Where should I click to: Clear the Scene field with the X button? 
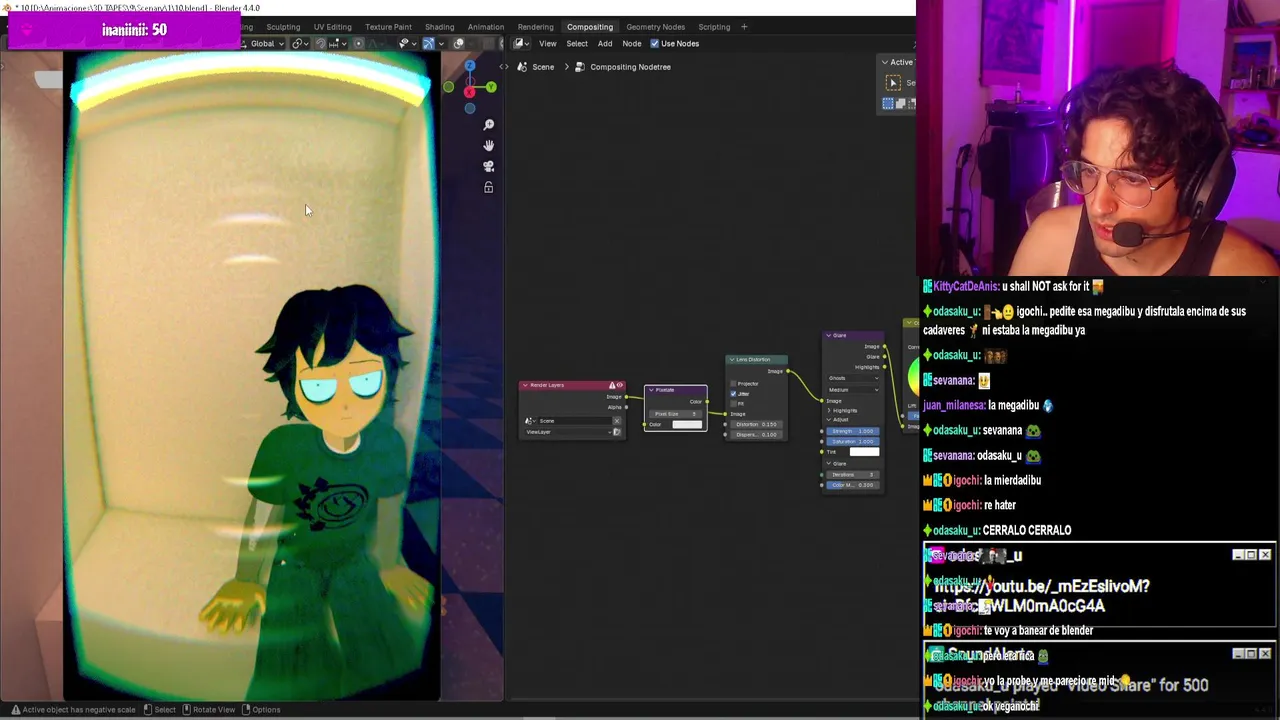click(617, 421)
